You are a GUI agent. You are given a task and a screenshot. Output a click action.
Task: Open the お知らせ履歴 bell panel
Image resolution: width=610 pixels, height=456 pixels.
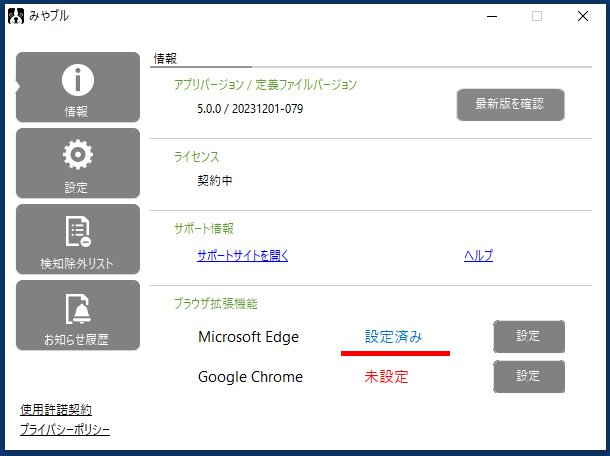pyautogui.click(x=78, y=315)
